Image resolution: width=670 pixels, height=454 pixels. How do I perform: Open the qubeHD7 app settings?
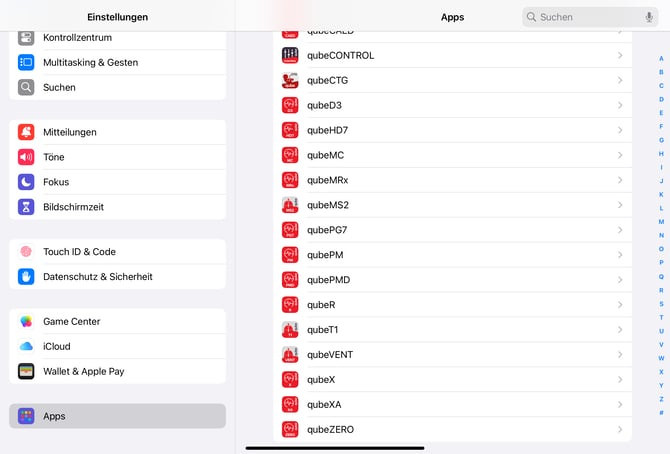pos(450,130)
